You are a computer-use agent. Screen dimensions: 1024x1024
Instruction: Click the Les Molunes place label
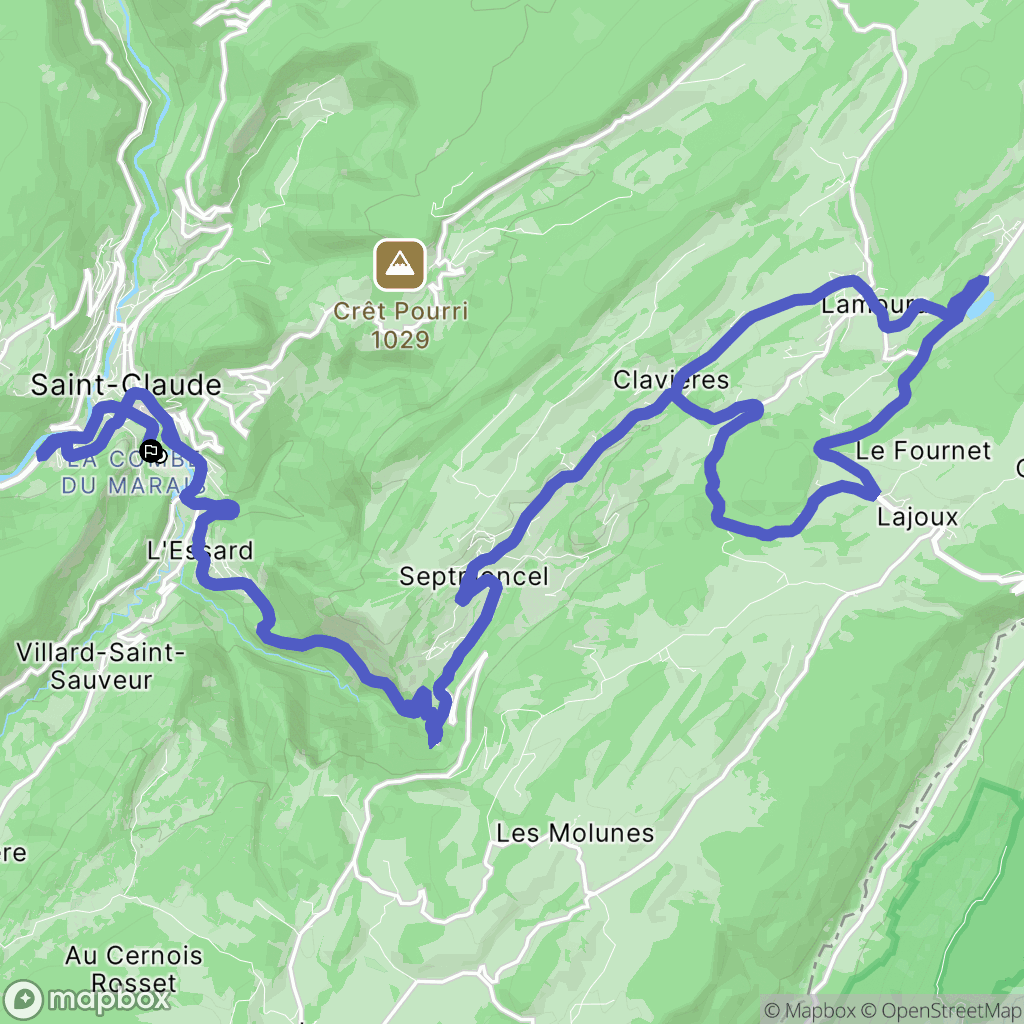pos(575,833)
